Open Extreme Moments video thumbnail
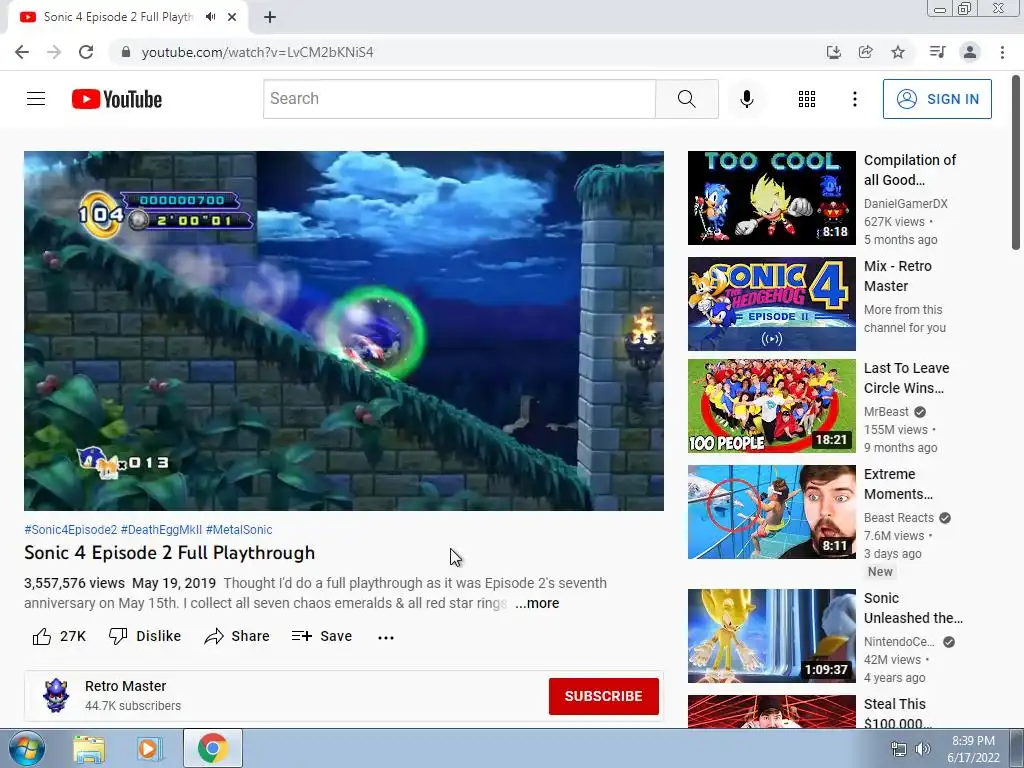The height and width of the screenshot is (768, 1024). coord(771,511)
